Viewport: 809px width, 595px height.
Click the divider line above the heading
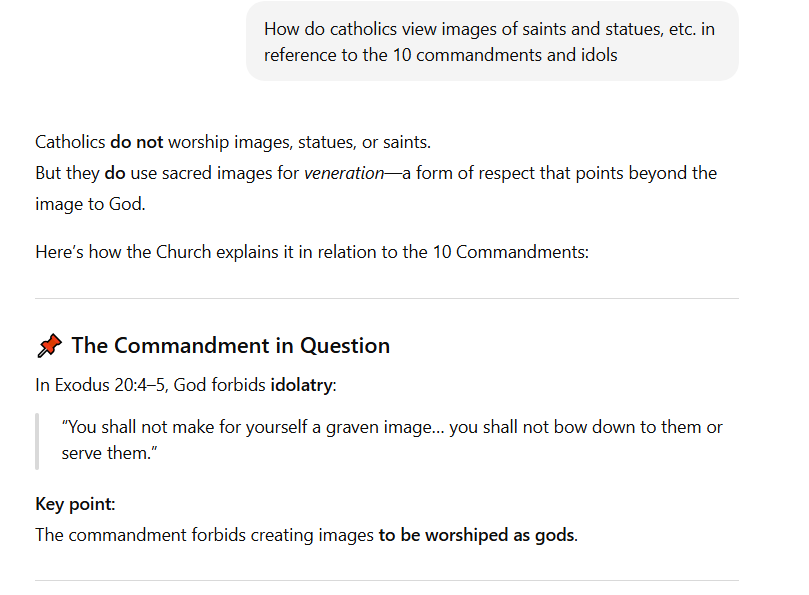click(386, 298)
